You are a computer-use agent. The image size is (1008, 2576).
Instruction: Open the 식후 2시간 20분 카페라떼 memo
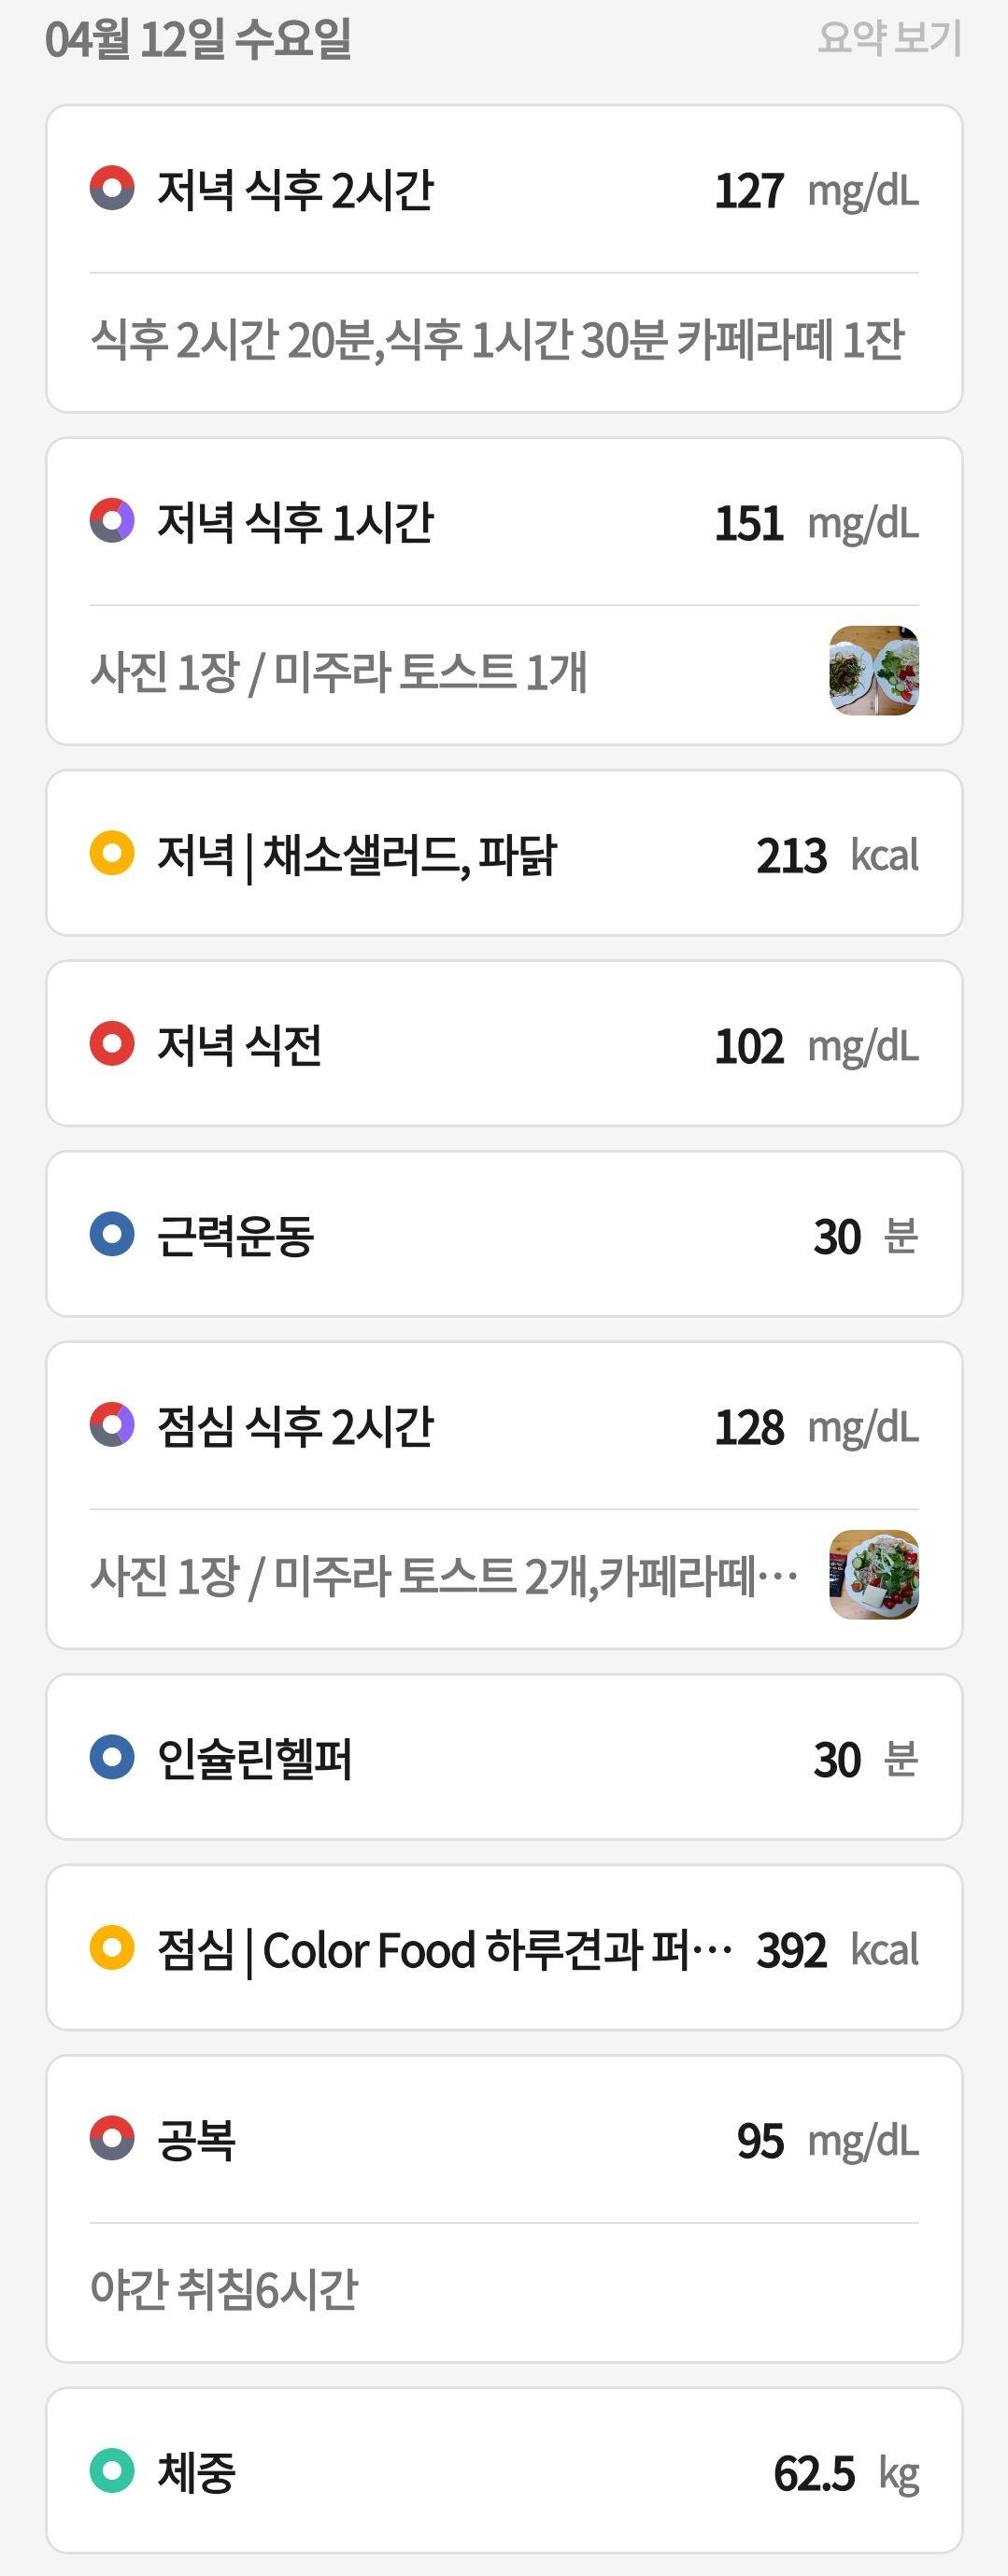[497, 339]
